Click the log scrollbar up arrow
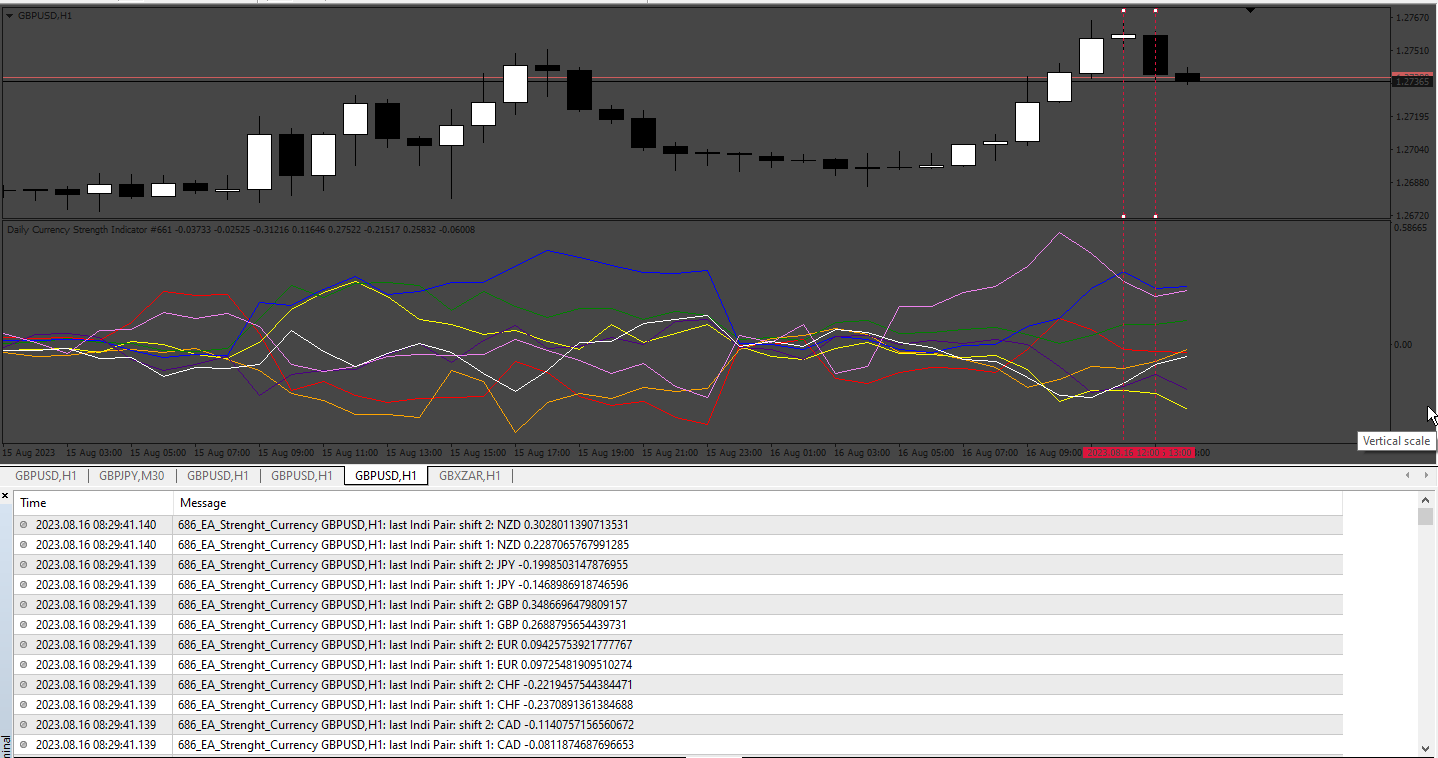 coord(1425,498)
